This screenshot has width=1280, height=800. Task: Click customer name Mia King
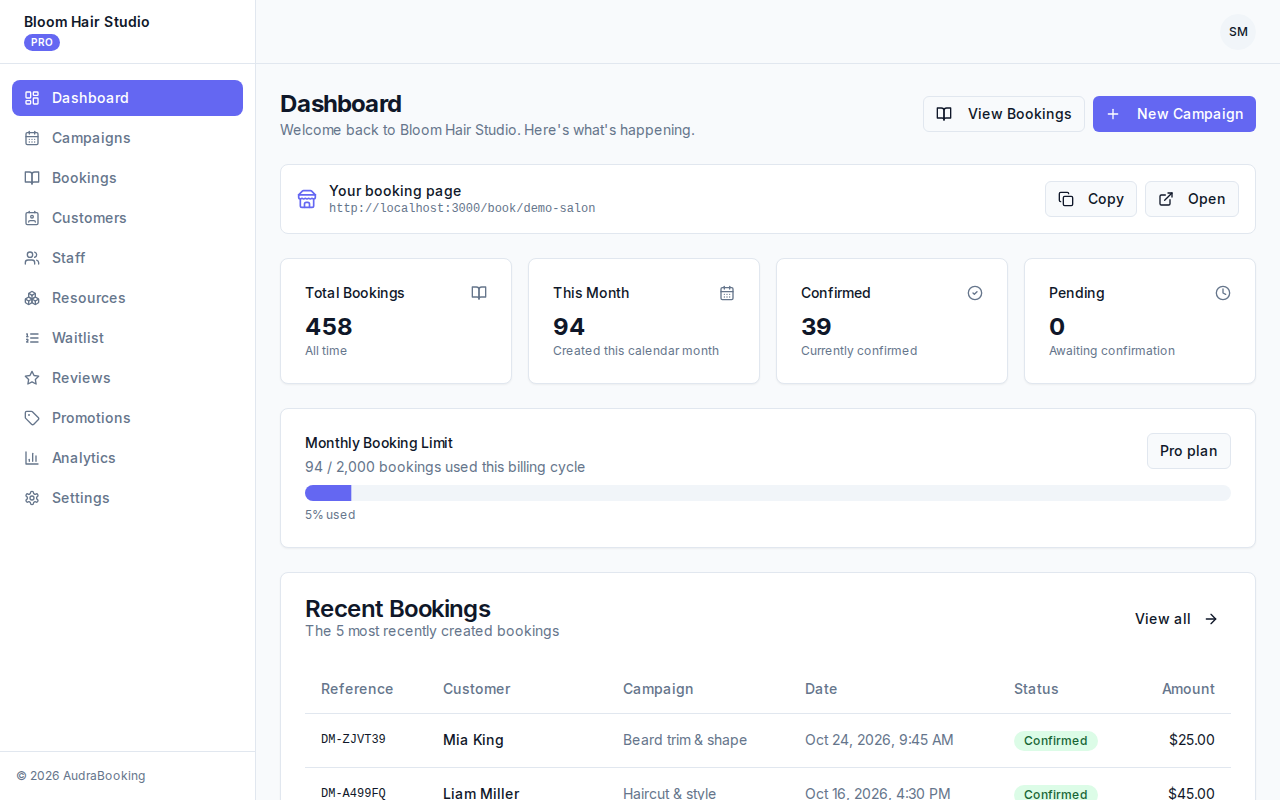473,740
